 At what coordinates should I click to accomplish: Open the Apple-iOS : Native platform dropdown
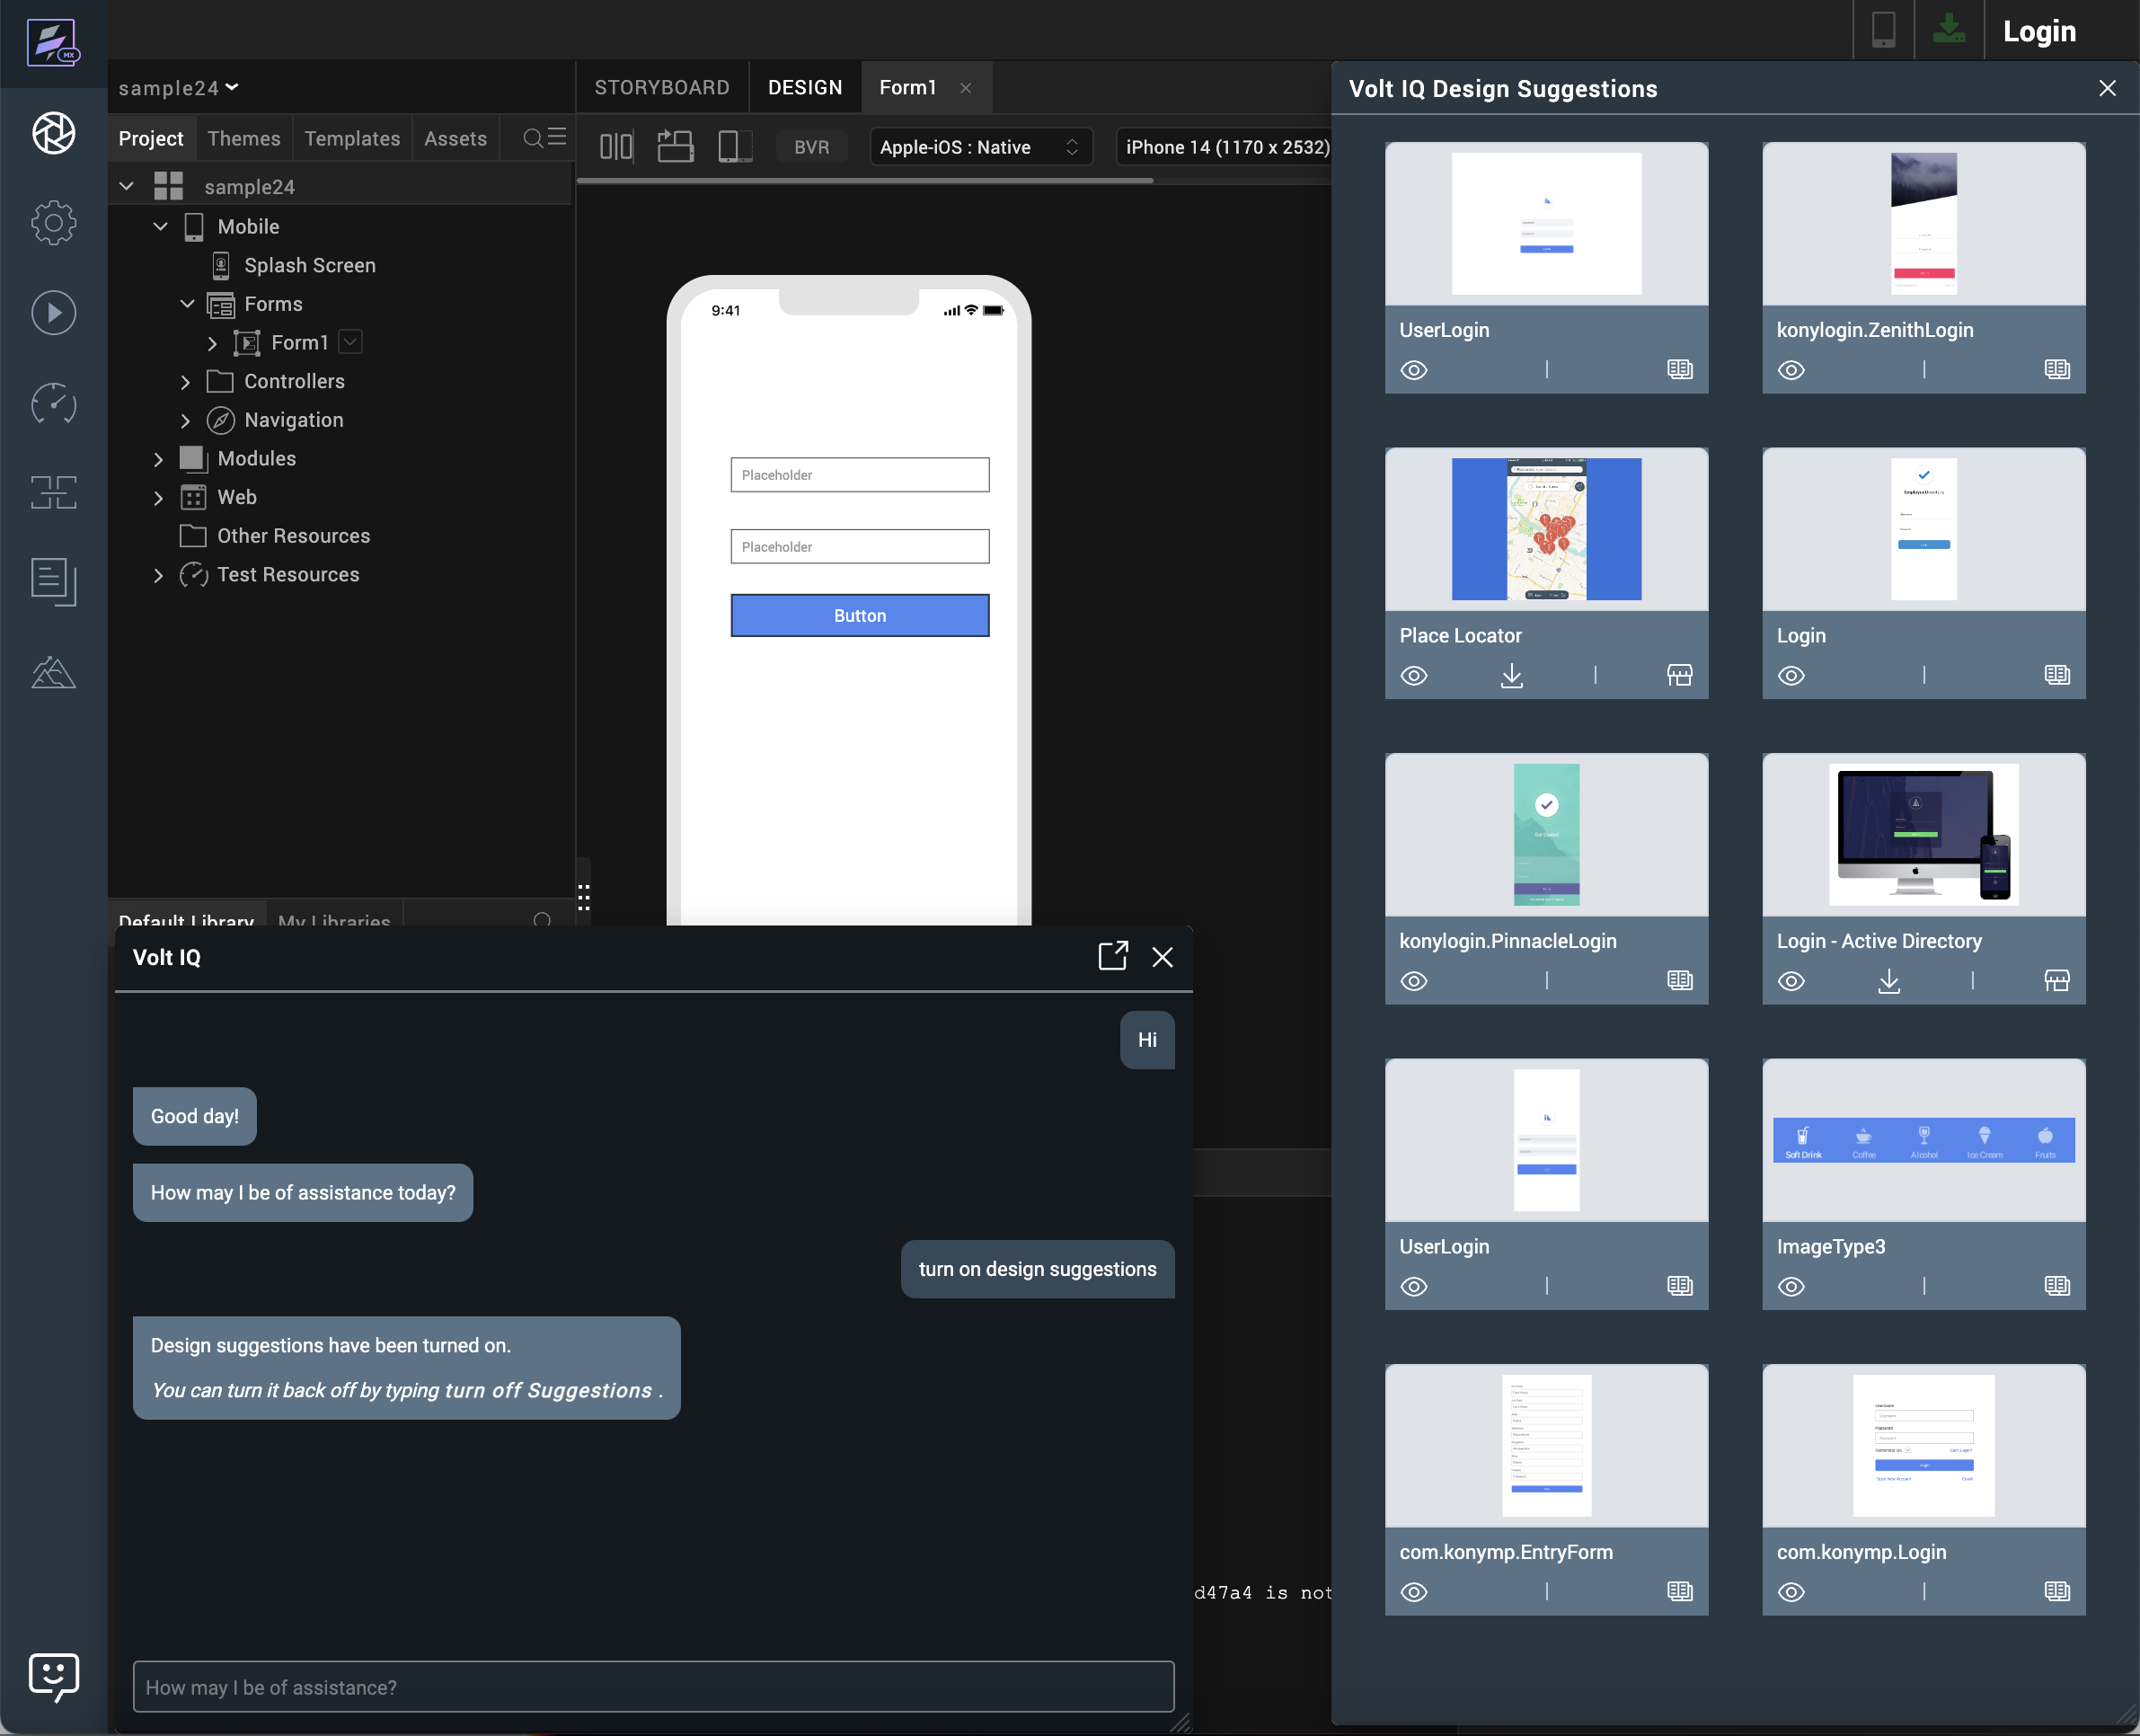click(980, 147)
